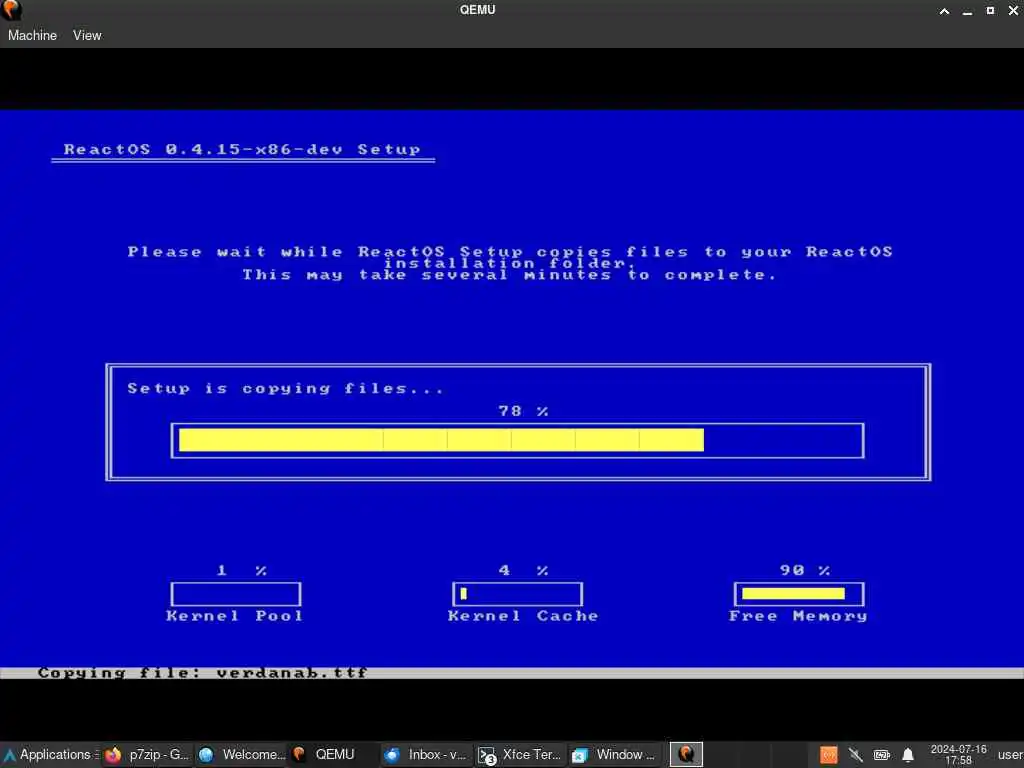Open the battery power tray icon
1024x768 pixels.
[x=882, y=755]
